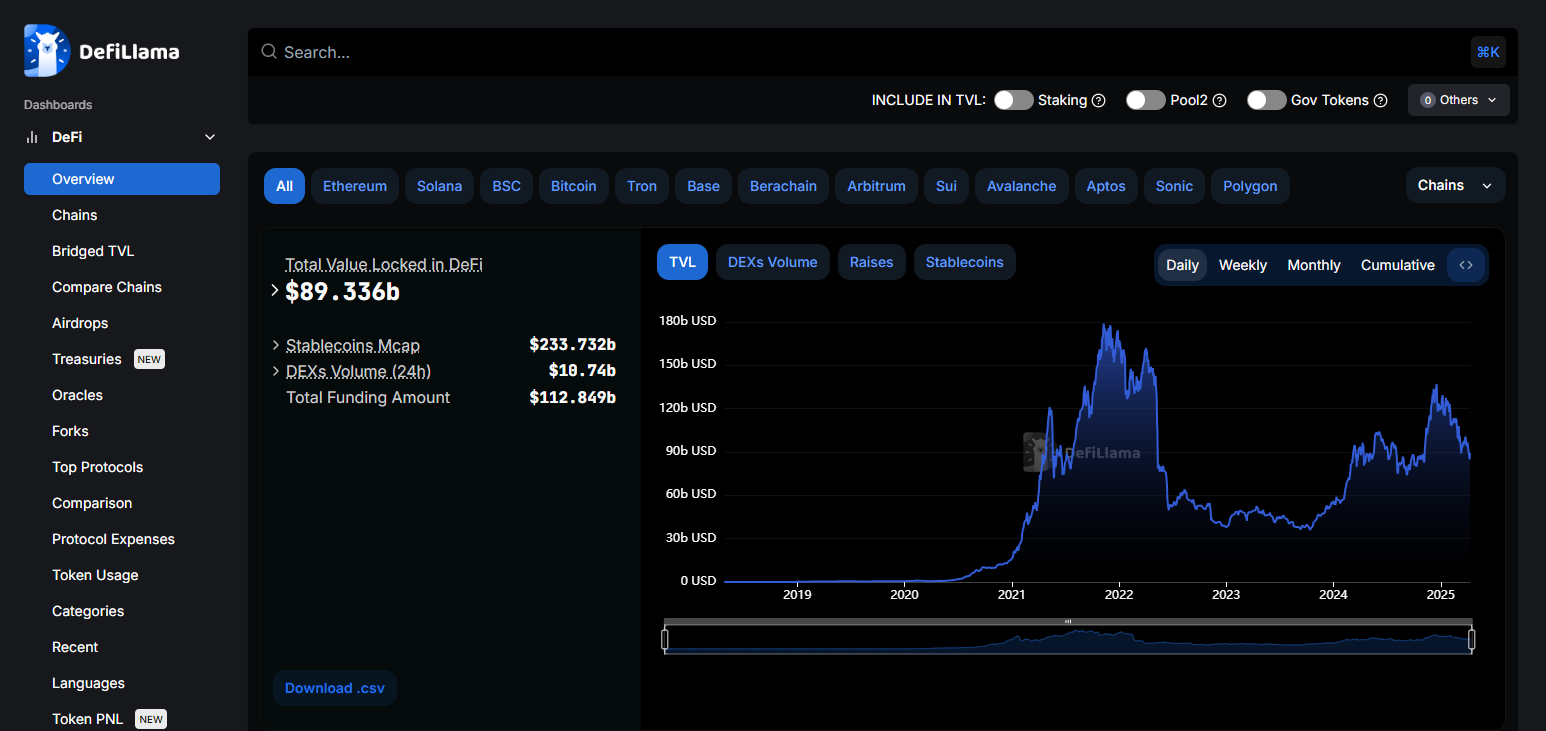This screenshot has height=731, width=1546.
Task: Toggle Gov Tokens inclusion in TVL
Action: pyautogui.click(x=1266, y=100)
